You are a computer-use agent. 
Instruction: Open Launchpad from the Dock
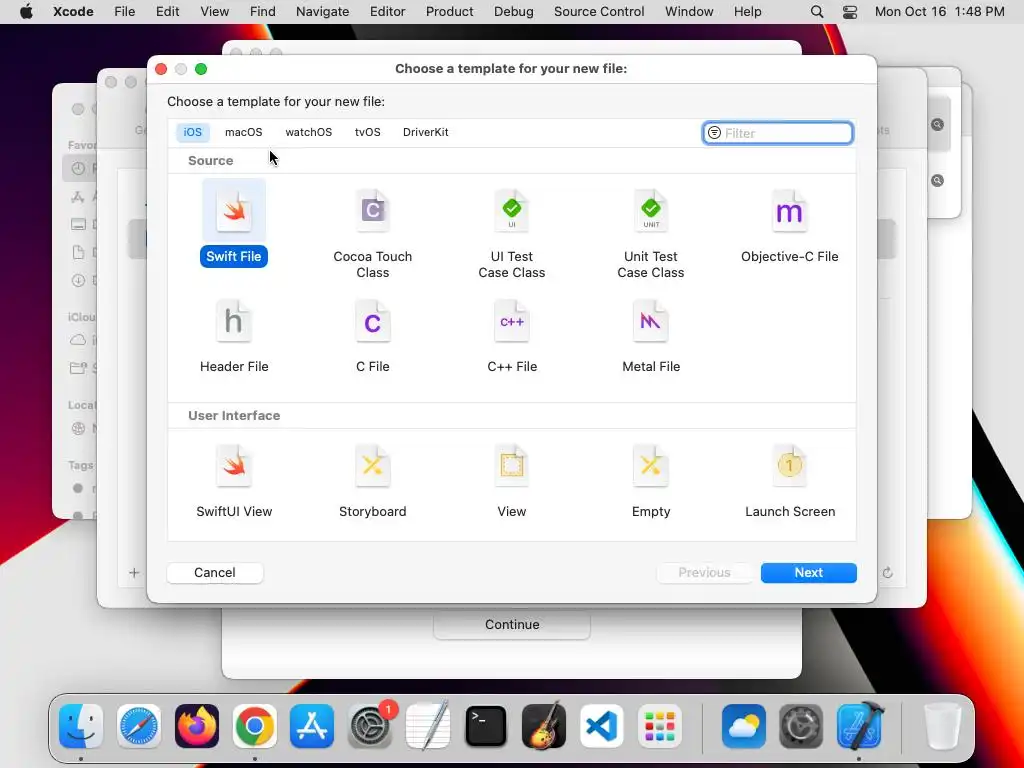coord(660,726)
